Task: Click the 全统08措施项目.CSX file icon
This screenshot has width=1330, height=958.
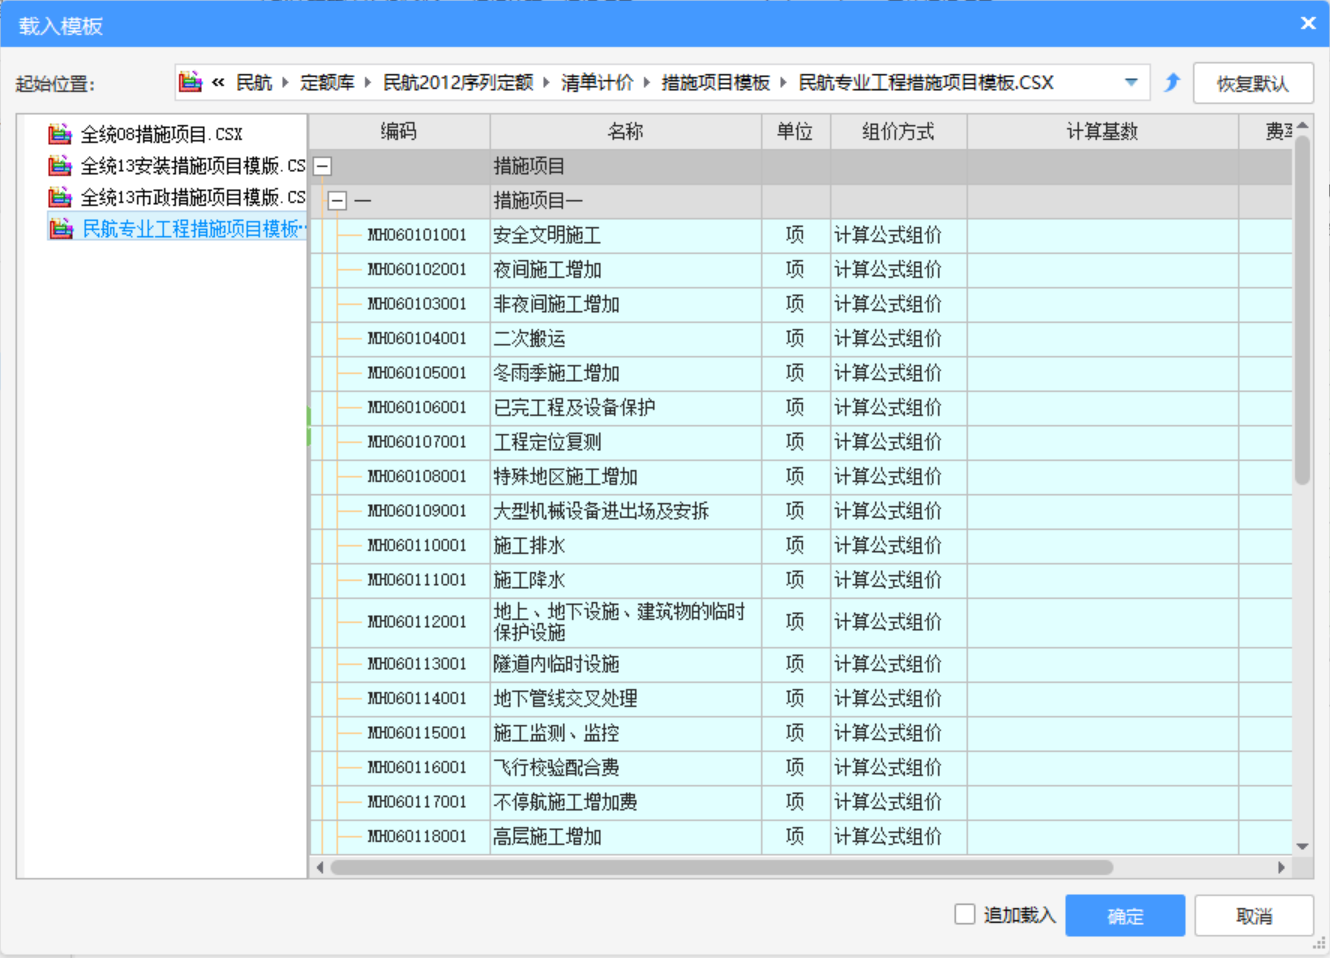Action: pyautogui.click(x=60, y=134)
